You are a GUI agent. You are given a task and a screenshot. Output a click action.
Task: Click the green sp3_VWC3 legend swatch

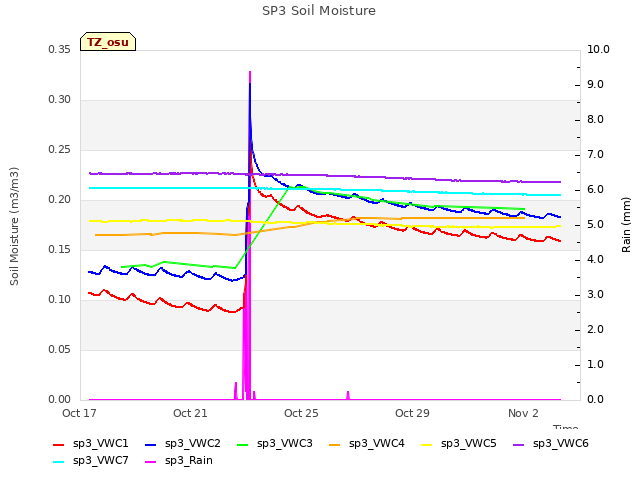click(x=243, y=445)
